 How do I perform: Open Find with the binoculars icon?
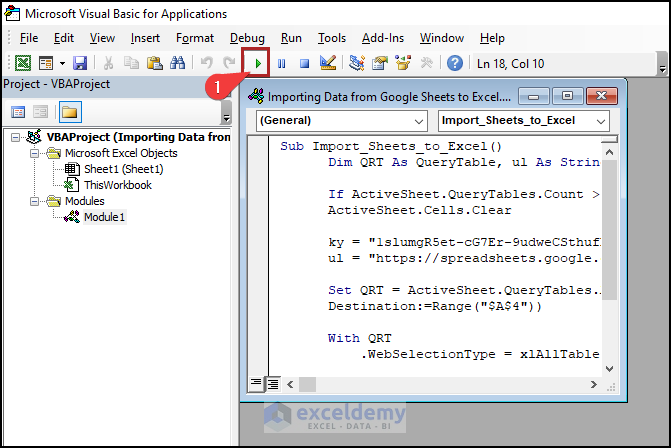178,63
